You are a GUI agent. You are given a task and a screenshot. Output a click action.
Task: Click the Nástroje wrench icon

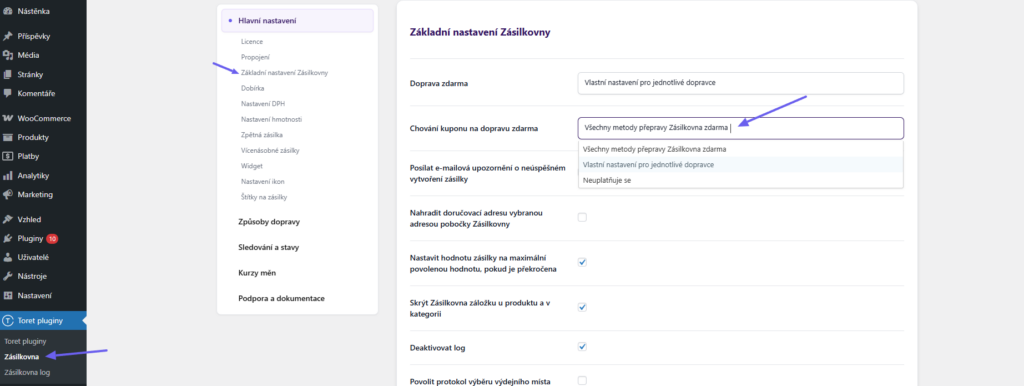[x=8, y=276]
